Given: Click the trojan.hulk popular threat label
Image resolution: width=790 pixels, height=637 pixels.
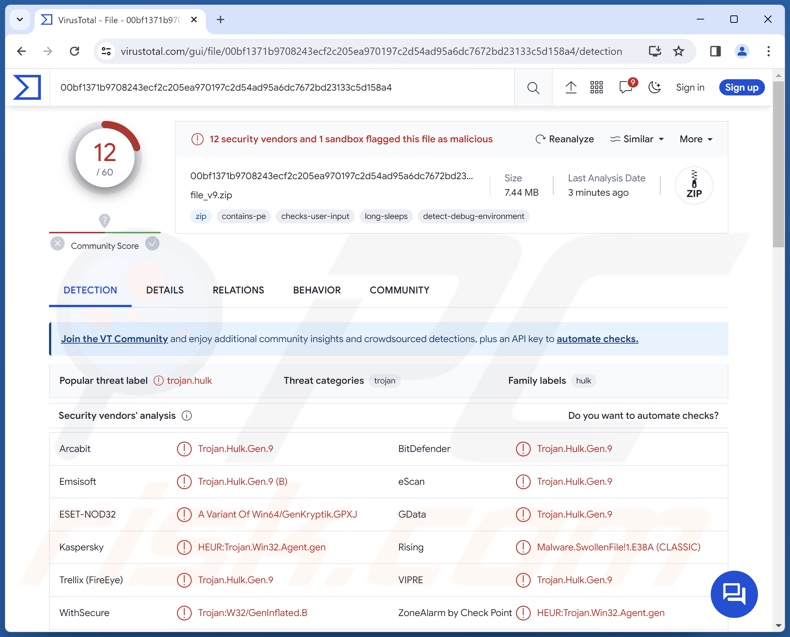Looking at the screenshot, I should point(189,381).
